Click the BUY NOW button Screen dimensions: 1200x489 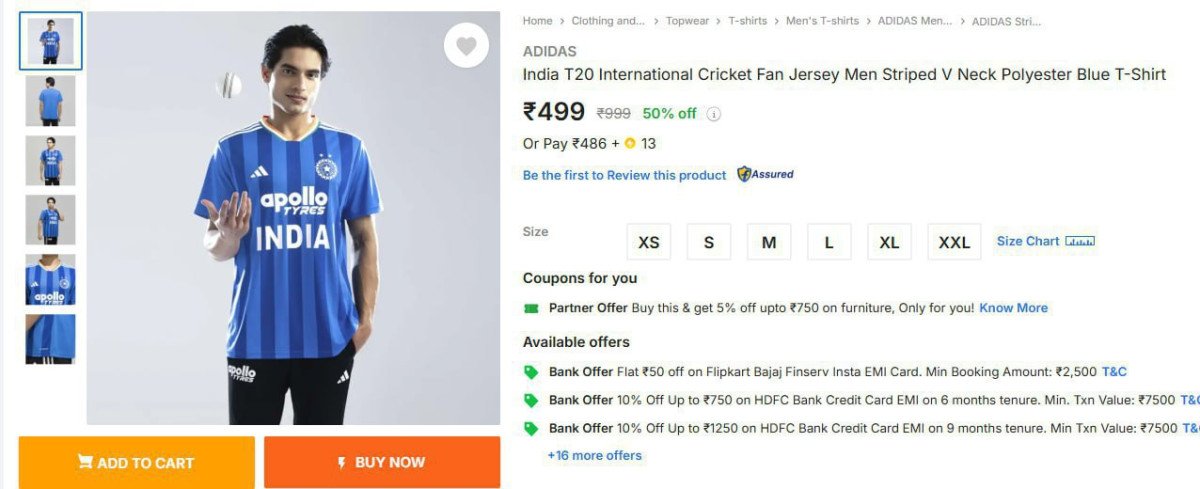[x=382, y=462]
